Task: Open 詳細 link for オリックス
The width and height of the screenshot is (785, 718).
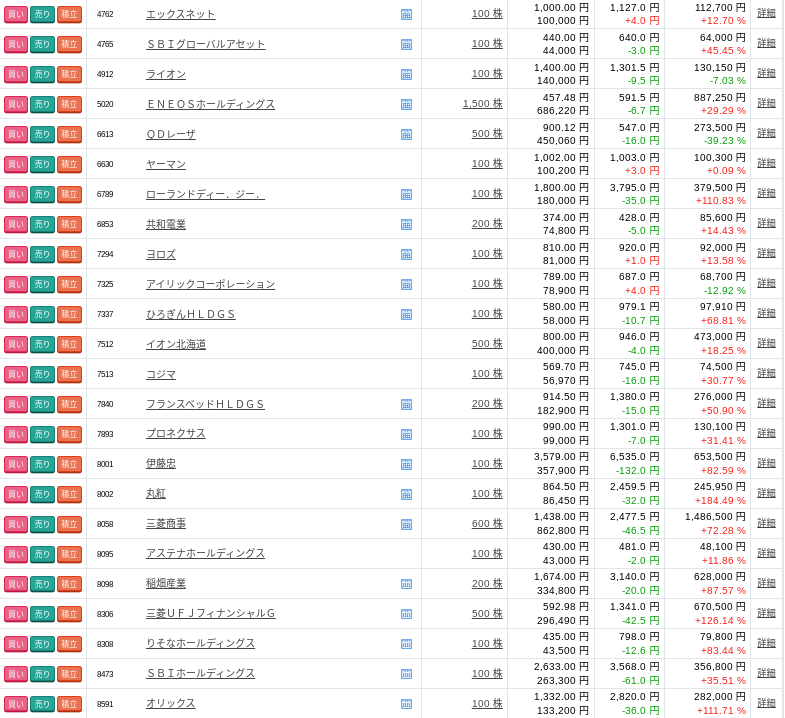Action: tap(766, 702)
